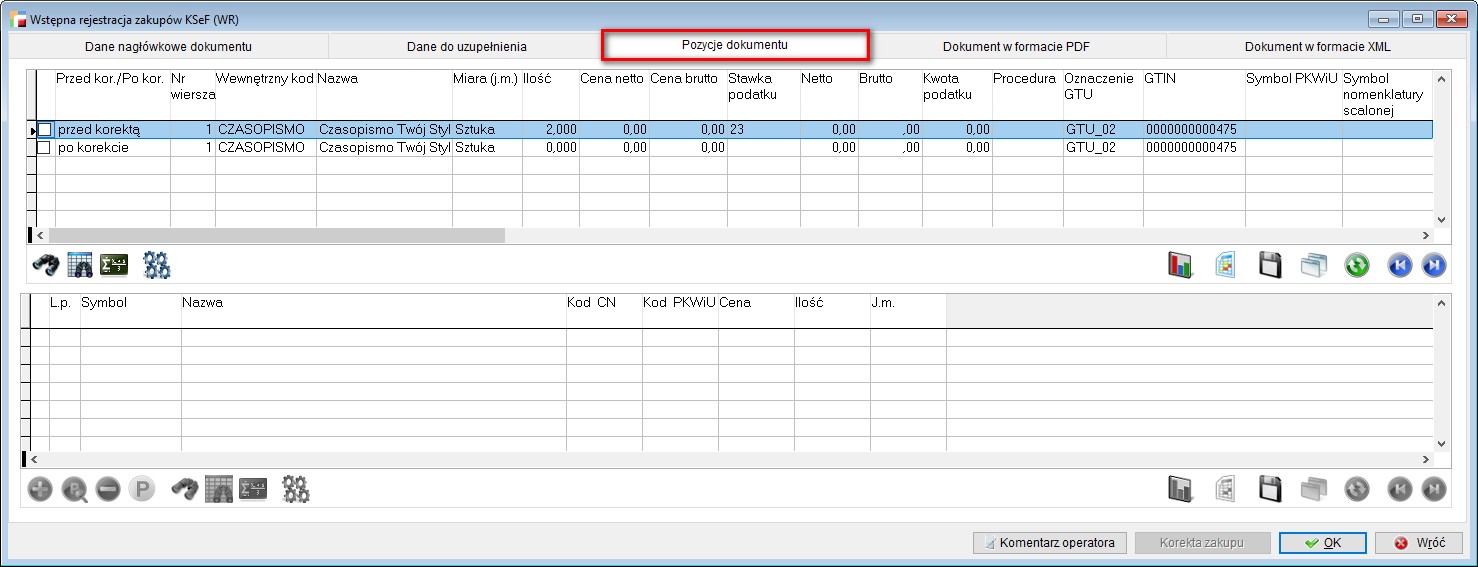Image resolution: width=1478 pixels, height=567 pixels.
Task: Open the sum calculation tool in upper toolbar
Action: pos(113,265)
